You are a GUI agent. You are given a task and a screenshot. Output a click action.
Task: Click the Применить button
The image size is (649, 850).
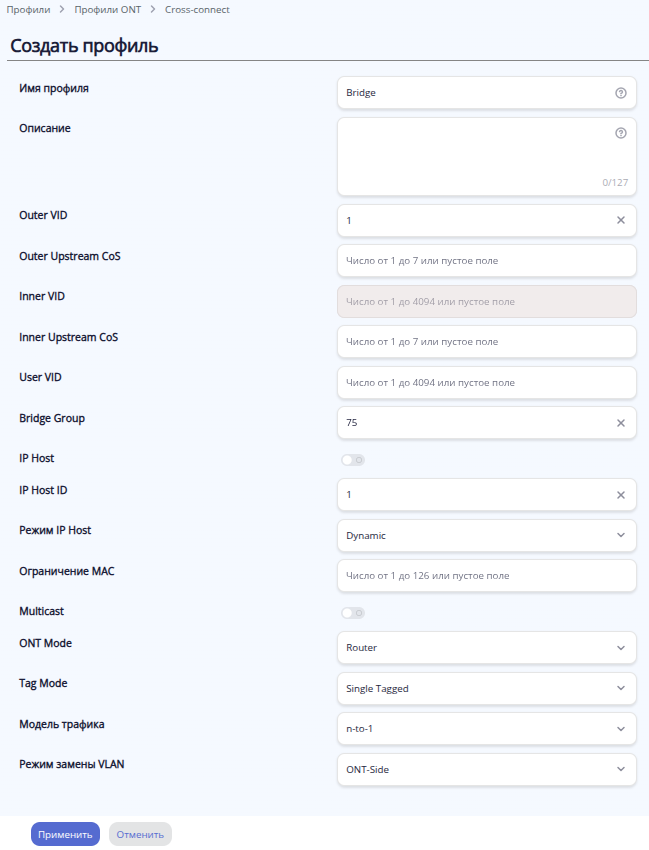tap(65, 834)
